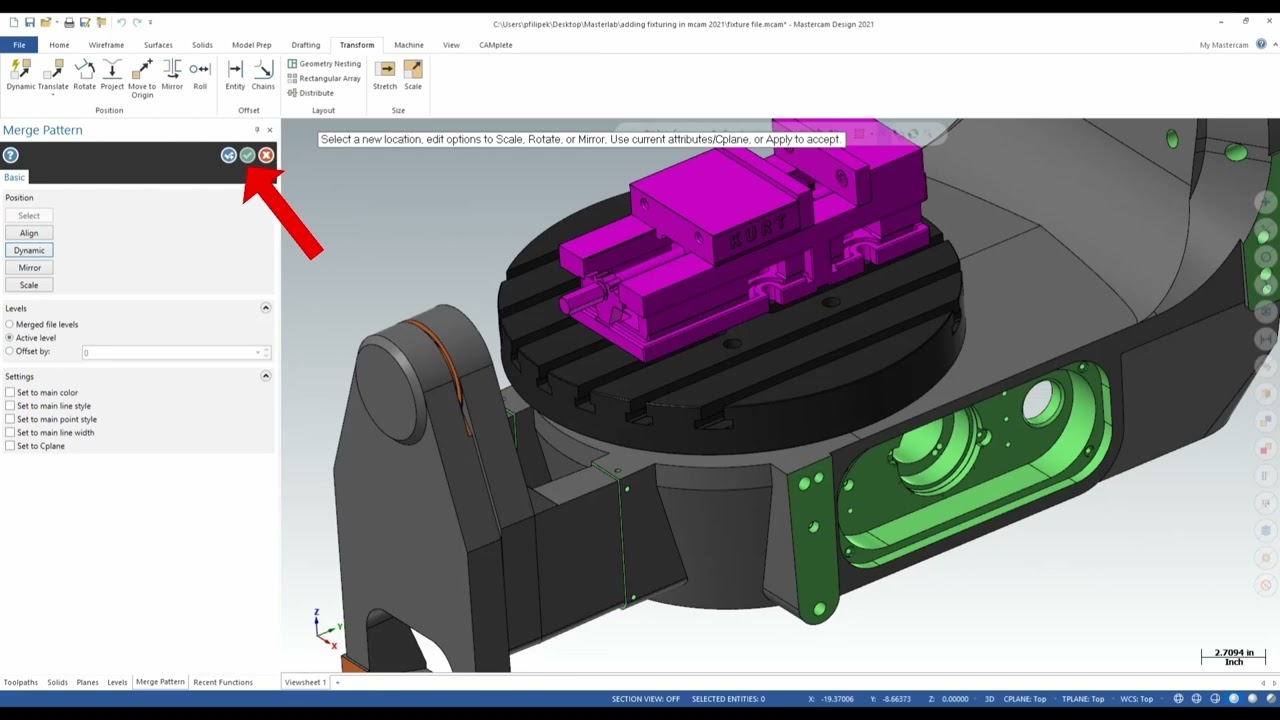Image resolution: width=1280 pixels, height=720 pixels.
Task: Click the Mirror position button
Action: (x=29, y=267)
